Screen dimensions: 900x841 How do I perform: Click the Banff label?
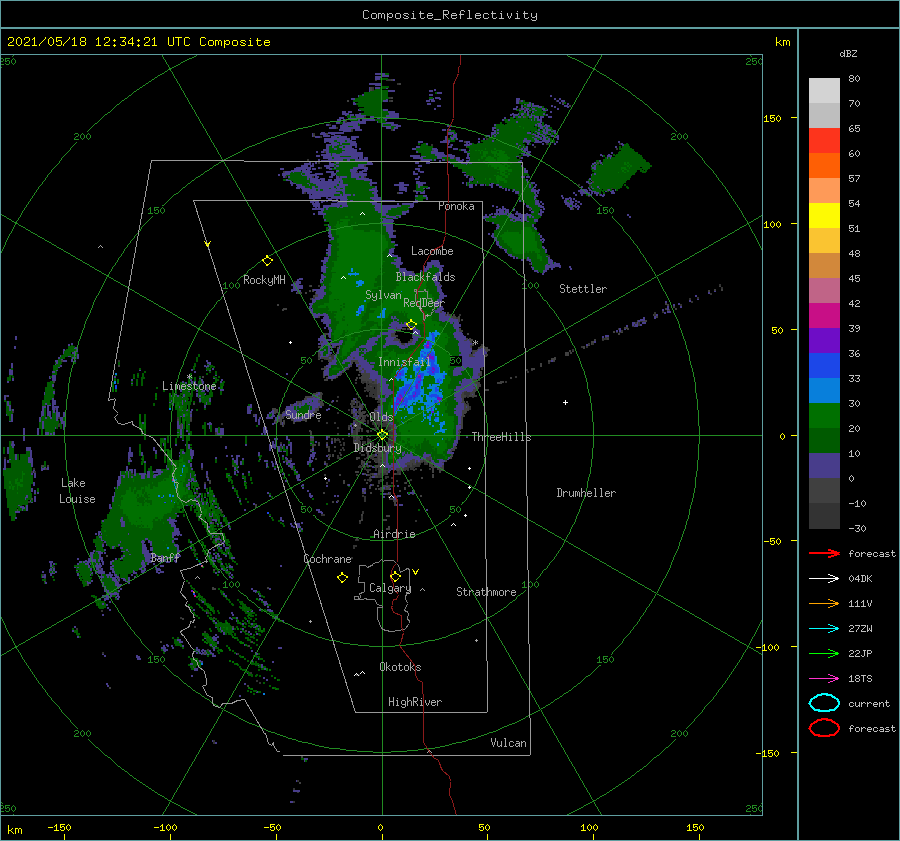pyautogui.click(x=165, y=558)
